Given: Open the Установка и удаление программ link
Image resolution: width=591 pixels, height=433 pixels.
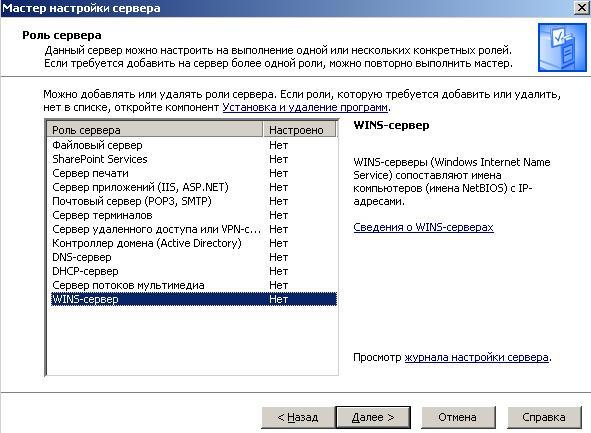Looking at the screenshot, I should (305, 107).
